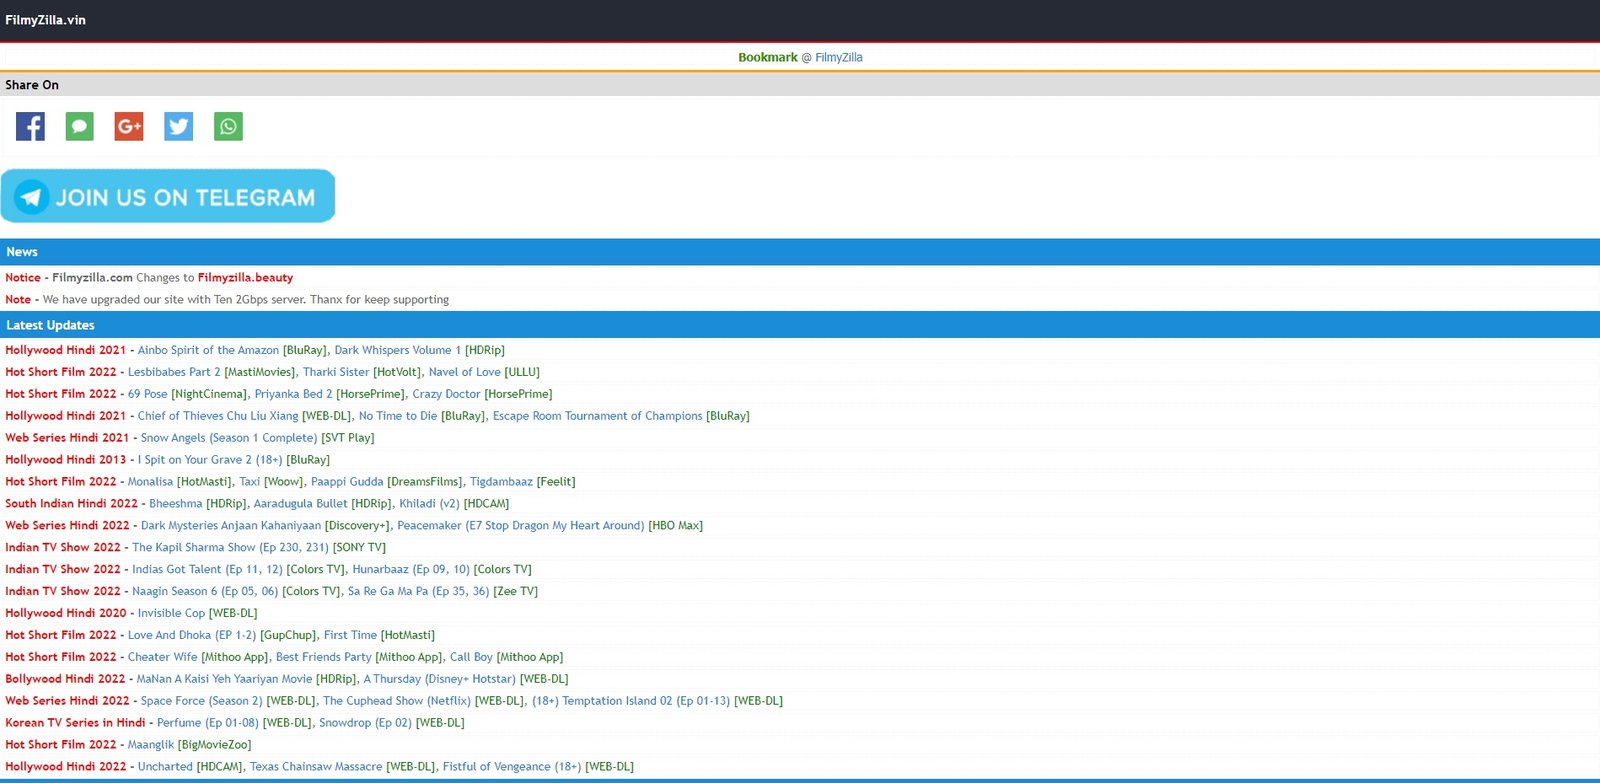The image size is (1600, 783).
Task: Open Invisible Cop link
Action: 171,614
